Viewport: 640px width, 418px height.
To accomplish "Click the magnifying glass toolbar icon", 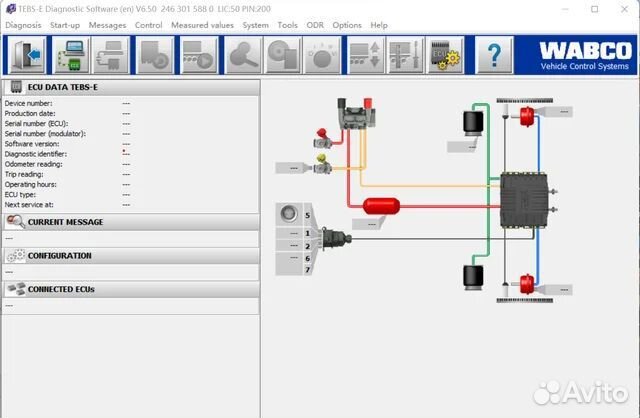I will tap(240, 56).
